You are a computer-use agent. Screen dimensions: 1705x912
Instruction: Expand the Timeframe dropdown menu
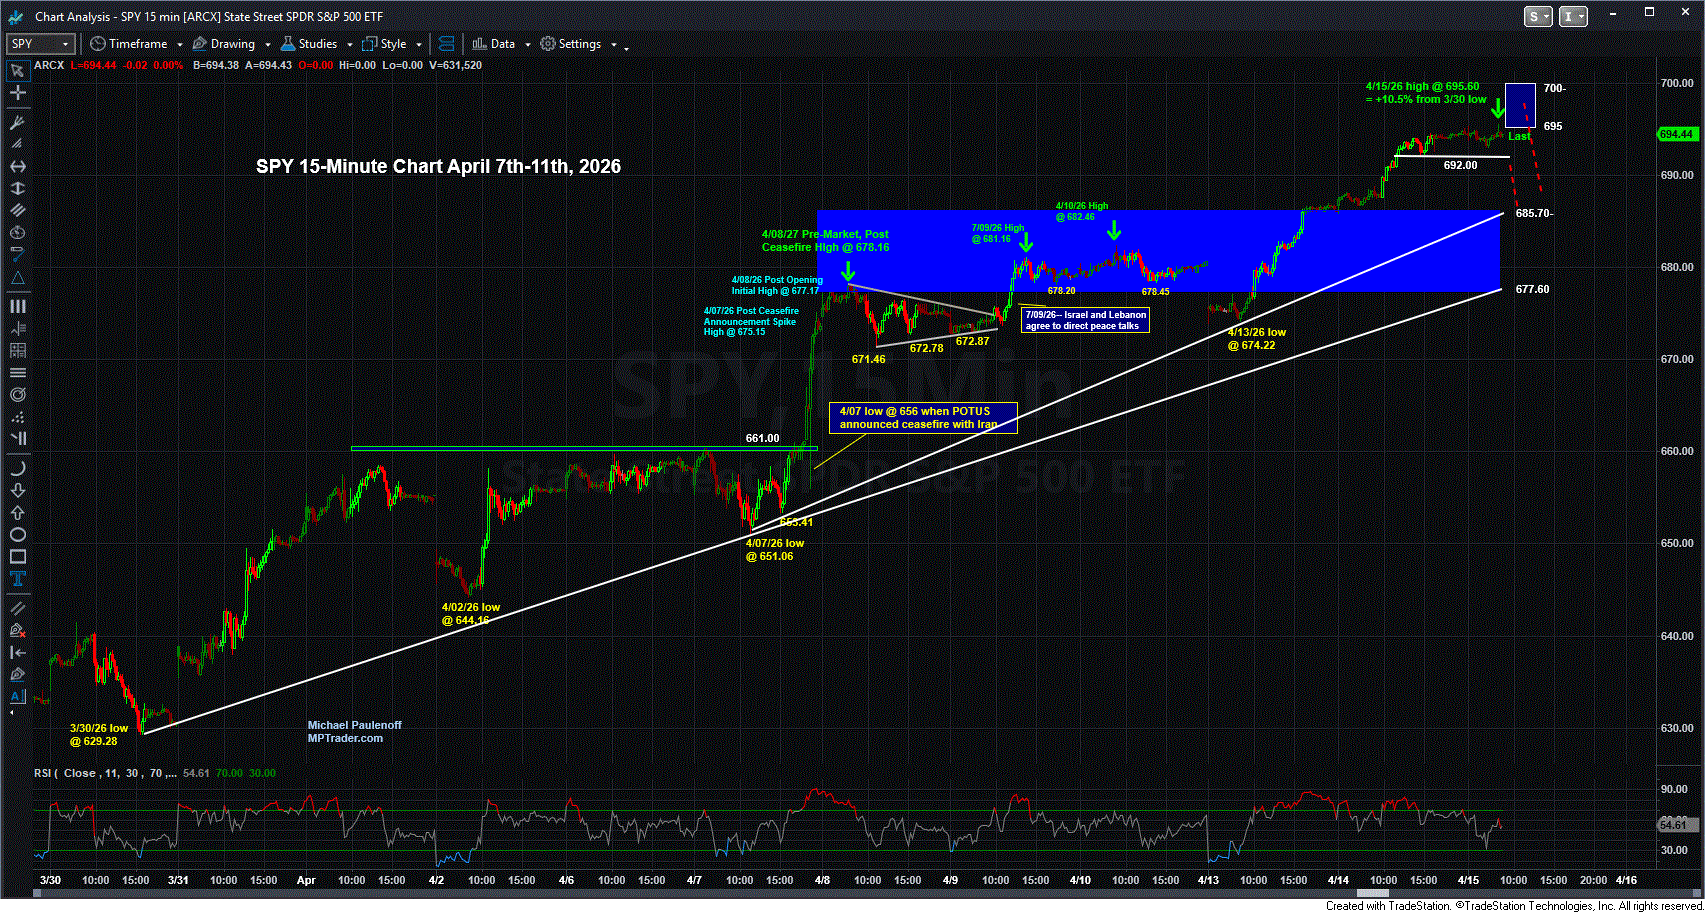click(136, 44)
